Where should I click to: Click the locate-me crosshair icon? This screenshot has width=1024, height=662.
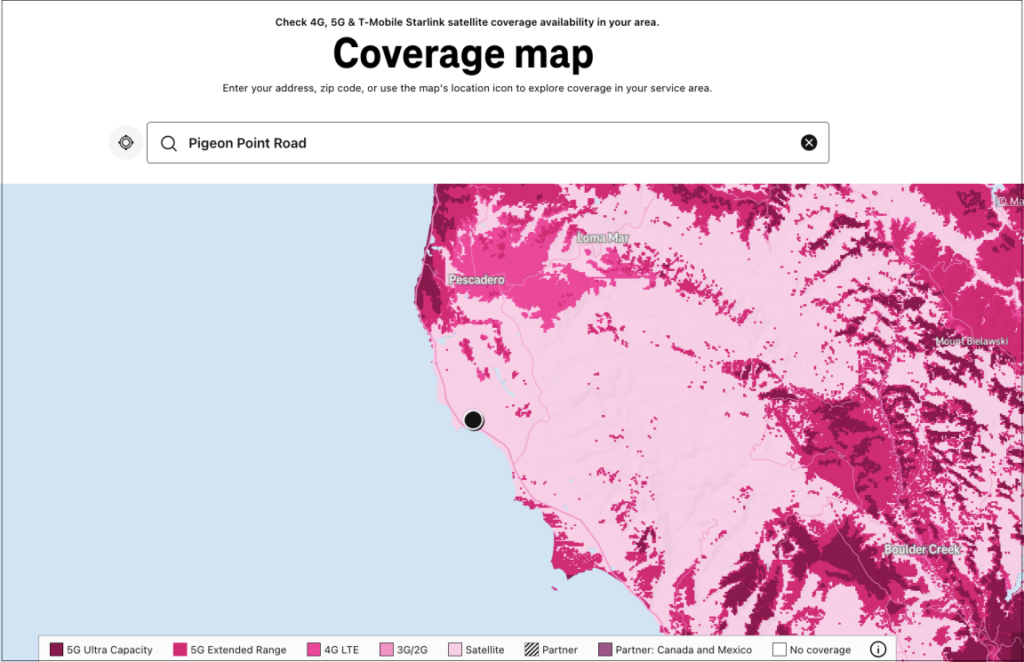click(x=126, y=142)
